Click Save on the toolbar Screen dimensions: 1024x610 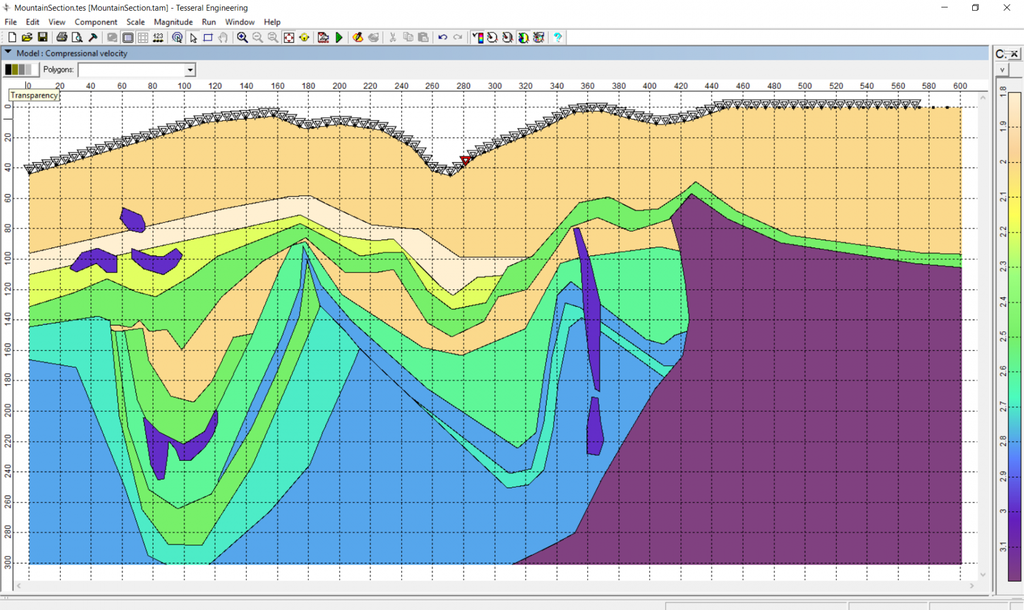43,37
